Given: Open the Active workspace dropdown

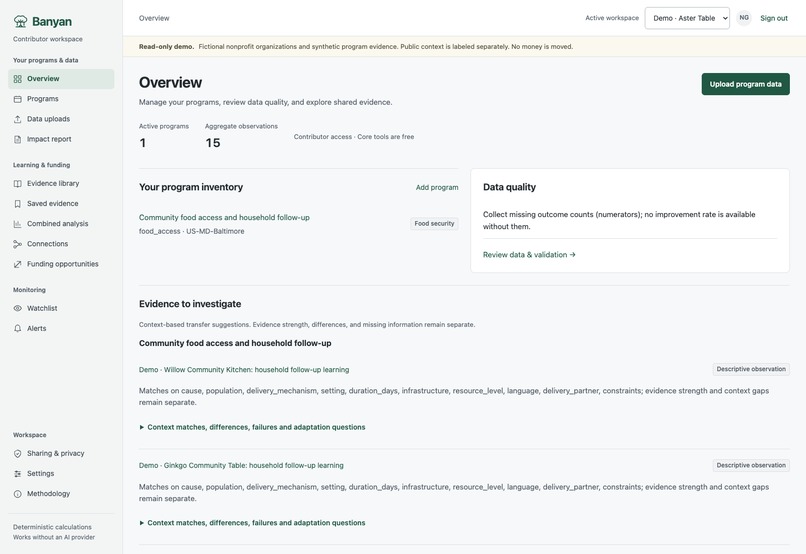Looking at the screenshot, I should [687, 18].
